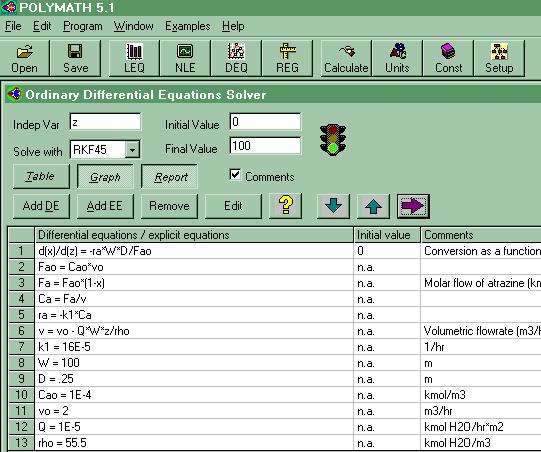The height and width of the screenshot is (452, 541).
Task: Toggle the Table output option
Action: pyautogui.click(x=41, y=176)
